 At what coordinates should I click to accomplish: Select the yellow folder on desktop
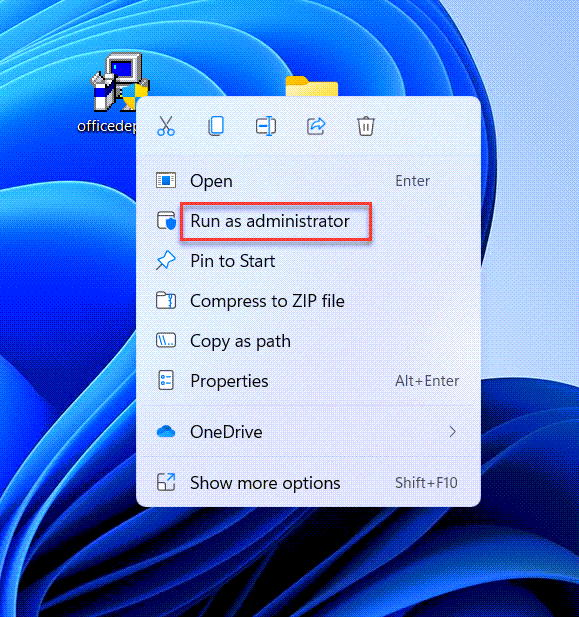click(x=312, y=86)
